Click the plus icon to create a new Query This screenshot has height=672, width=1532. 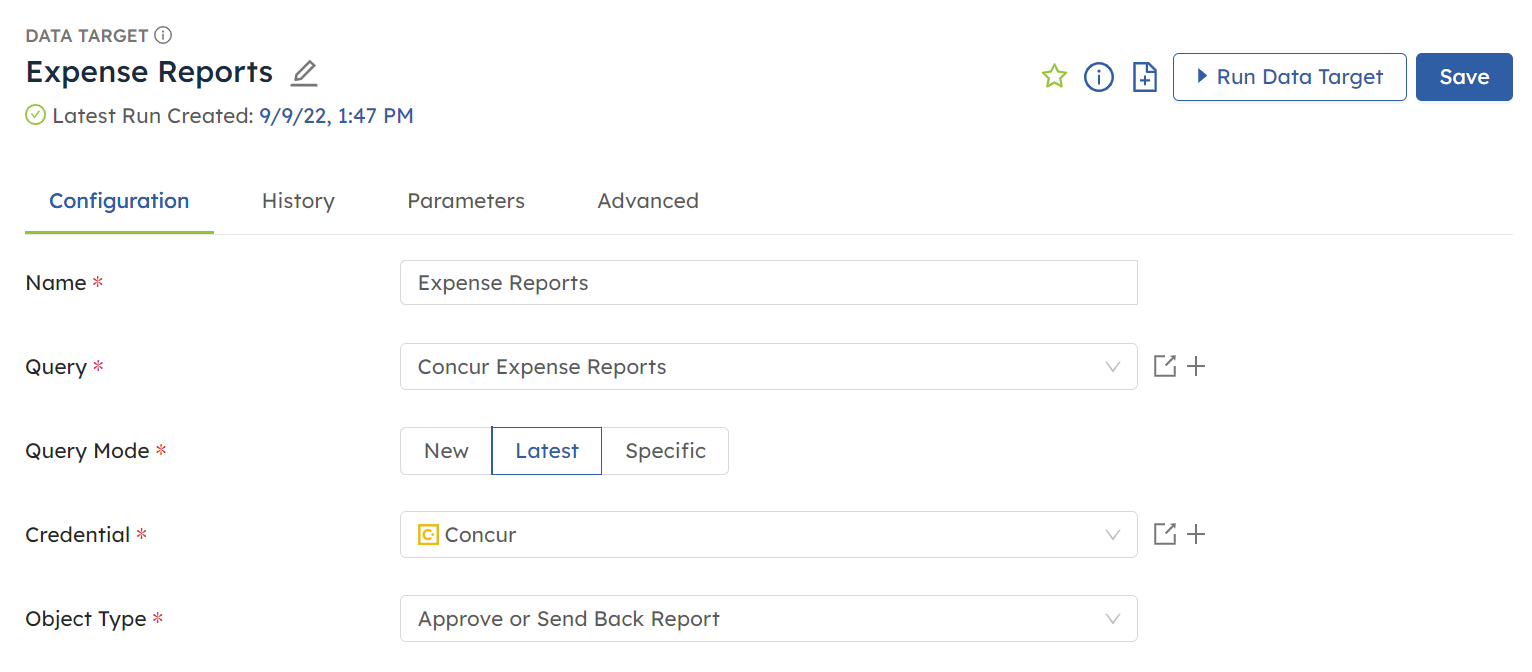[1196, 366]
